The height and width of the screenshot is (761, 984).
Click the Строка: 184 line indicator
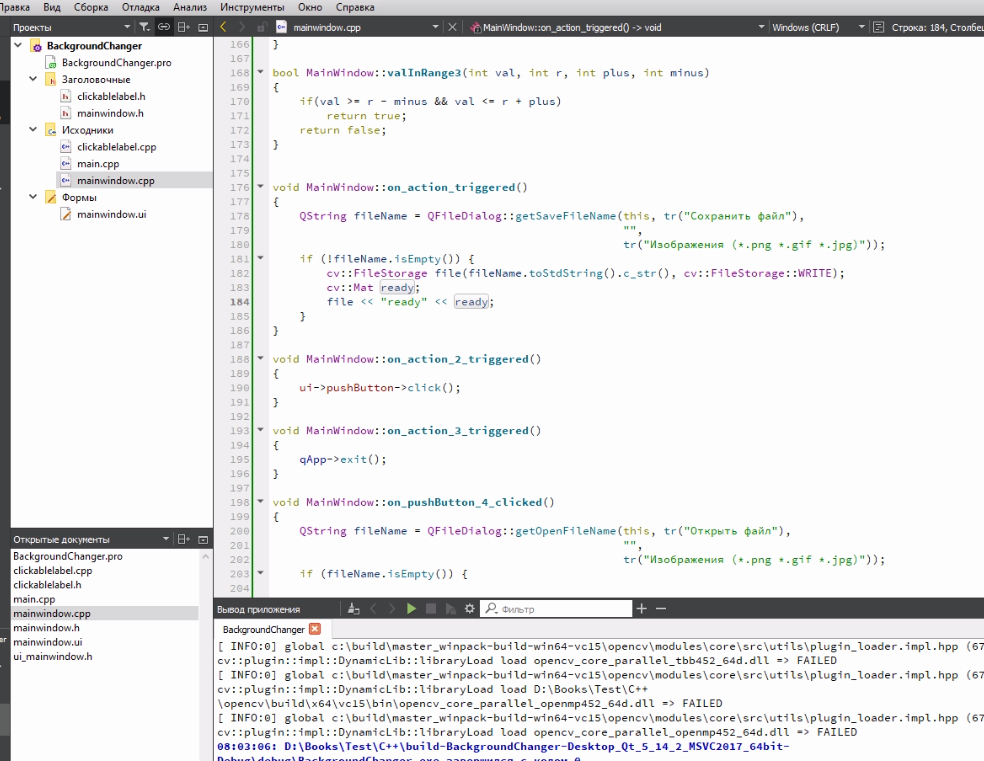[x=938, y=27]
